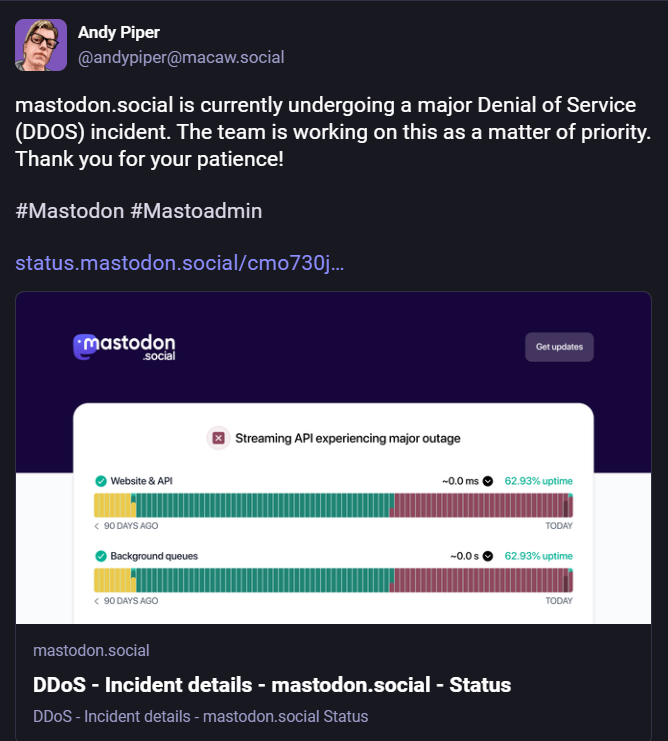This screenshot has height=741, width=668.
Task: Click the red Streaming API outage icon
Action: [x=218, y=438]
